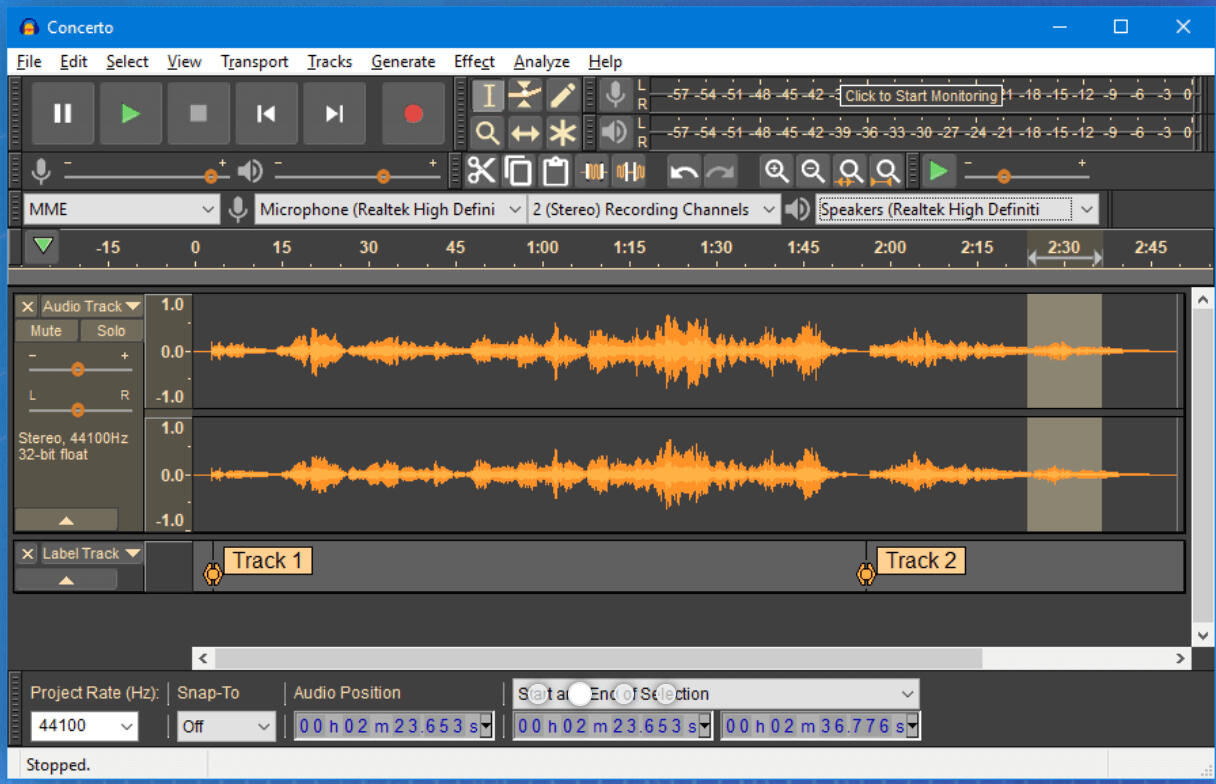The height and width of the screenshot is (784, 1216).
Task: Click the recording meter microphone icon
Action: [x=616, y=95]
